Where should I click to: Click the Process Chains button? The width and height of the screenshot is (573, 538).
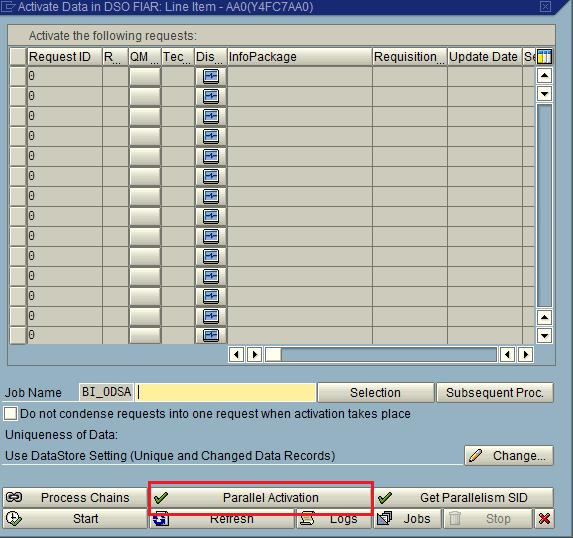tap(75, 497)
